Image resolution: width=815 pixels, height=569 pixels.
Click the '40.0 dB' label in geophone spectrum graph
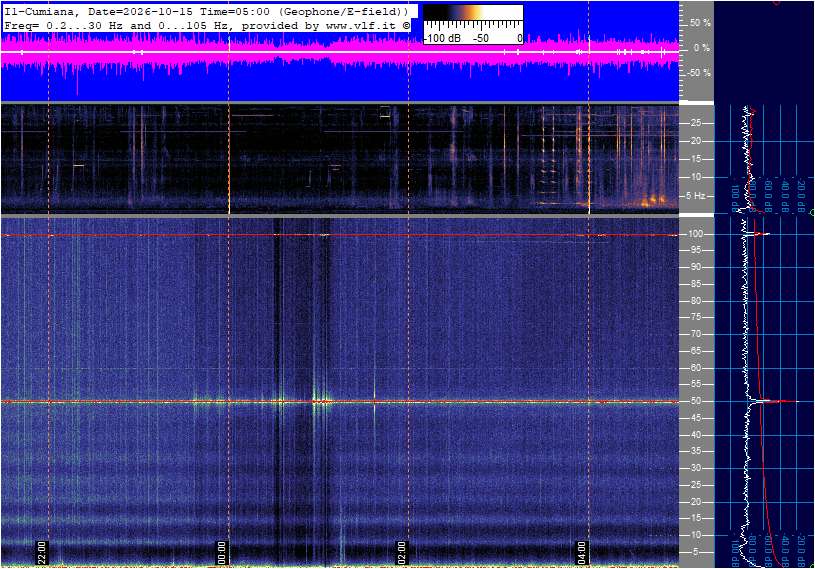point(785,197)
